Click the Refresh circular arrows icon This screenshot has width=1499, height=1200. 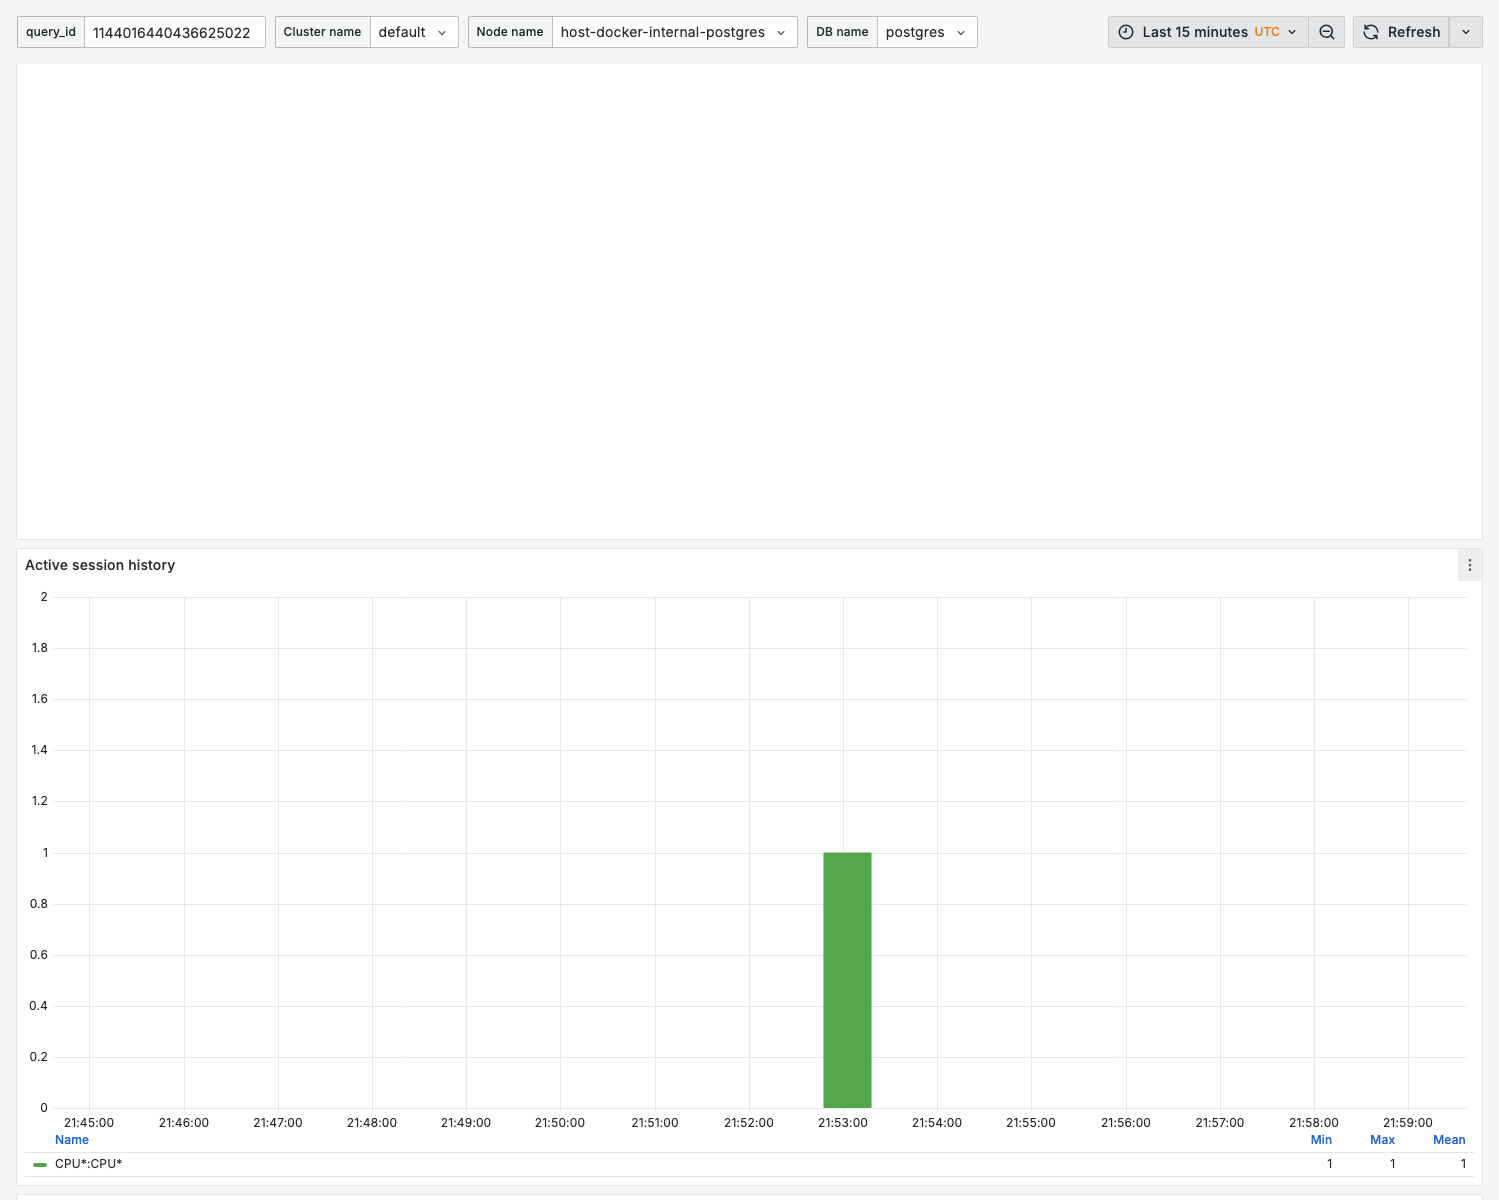pos(1370,31)
